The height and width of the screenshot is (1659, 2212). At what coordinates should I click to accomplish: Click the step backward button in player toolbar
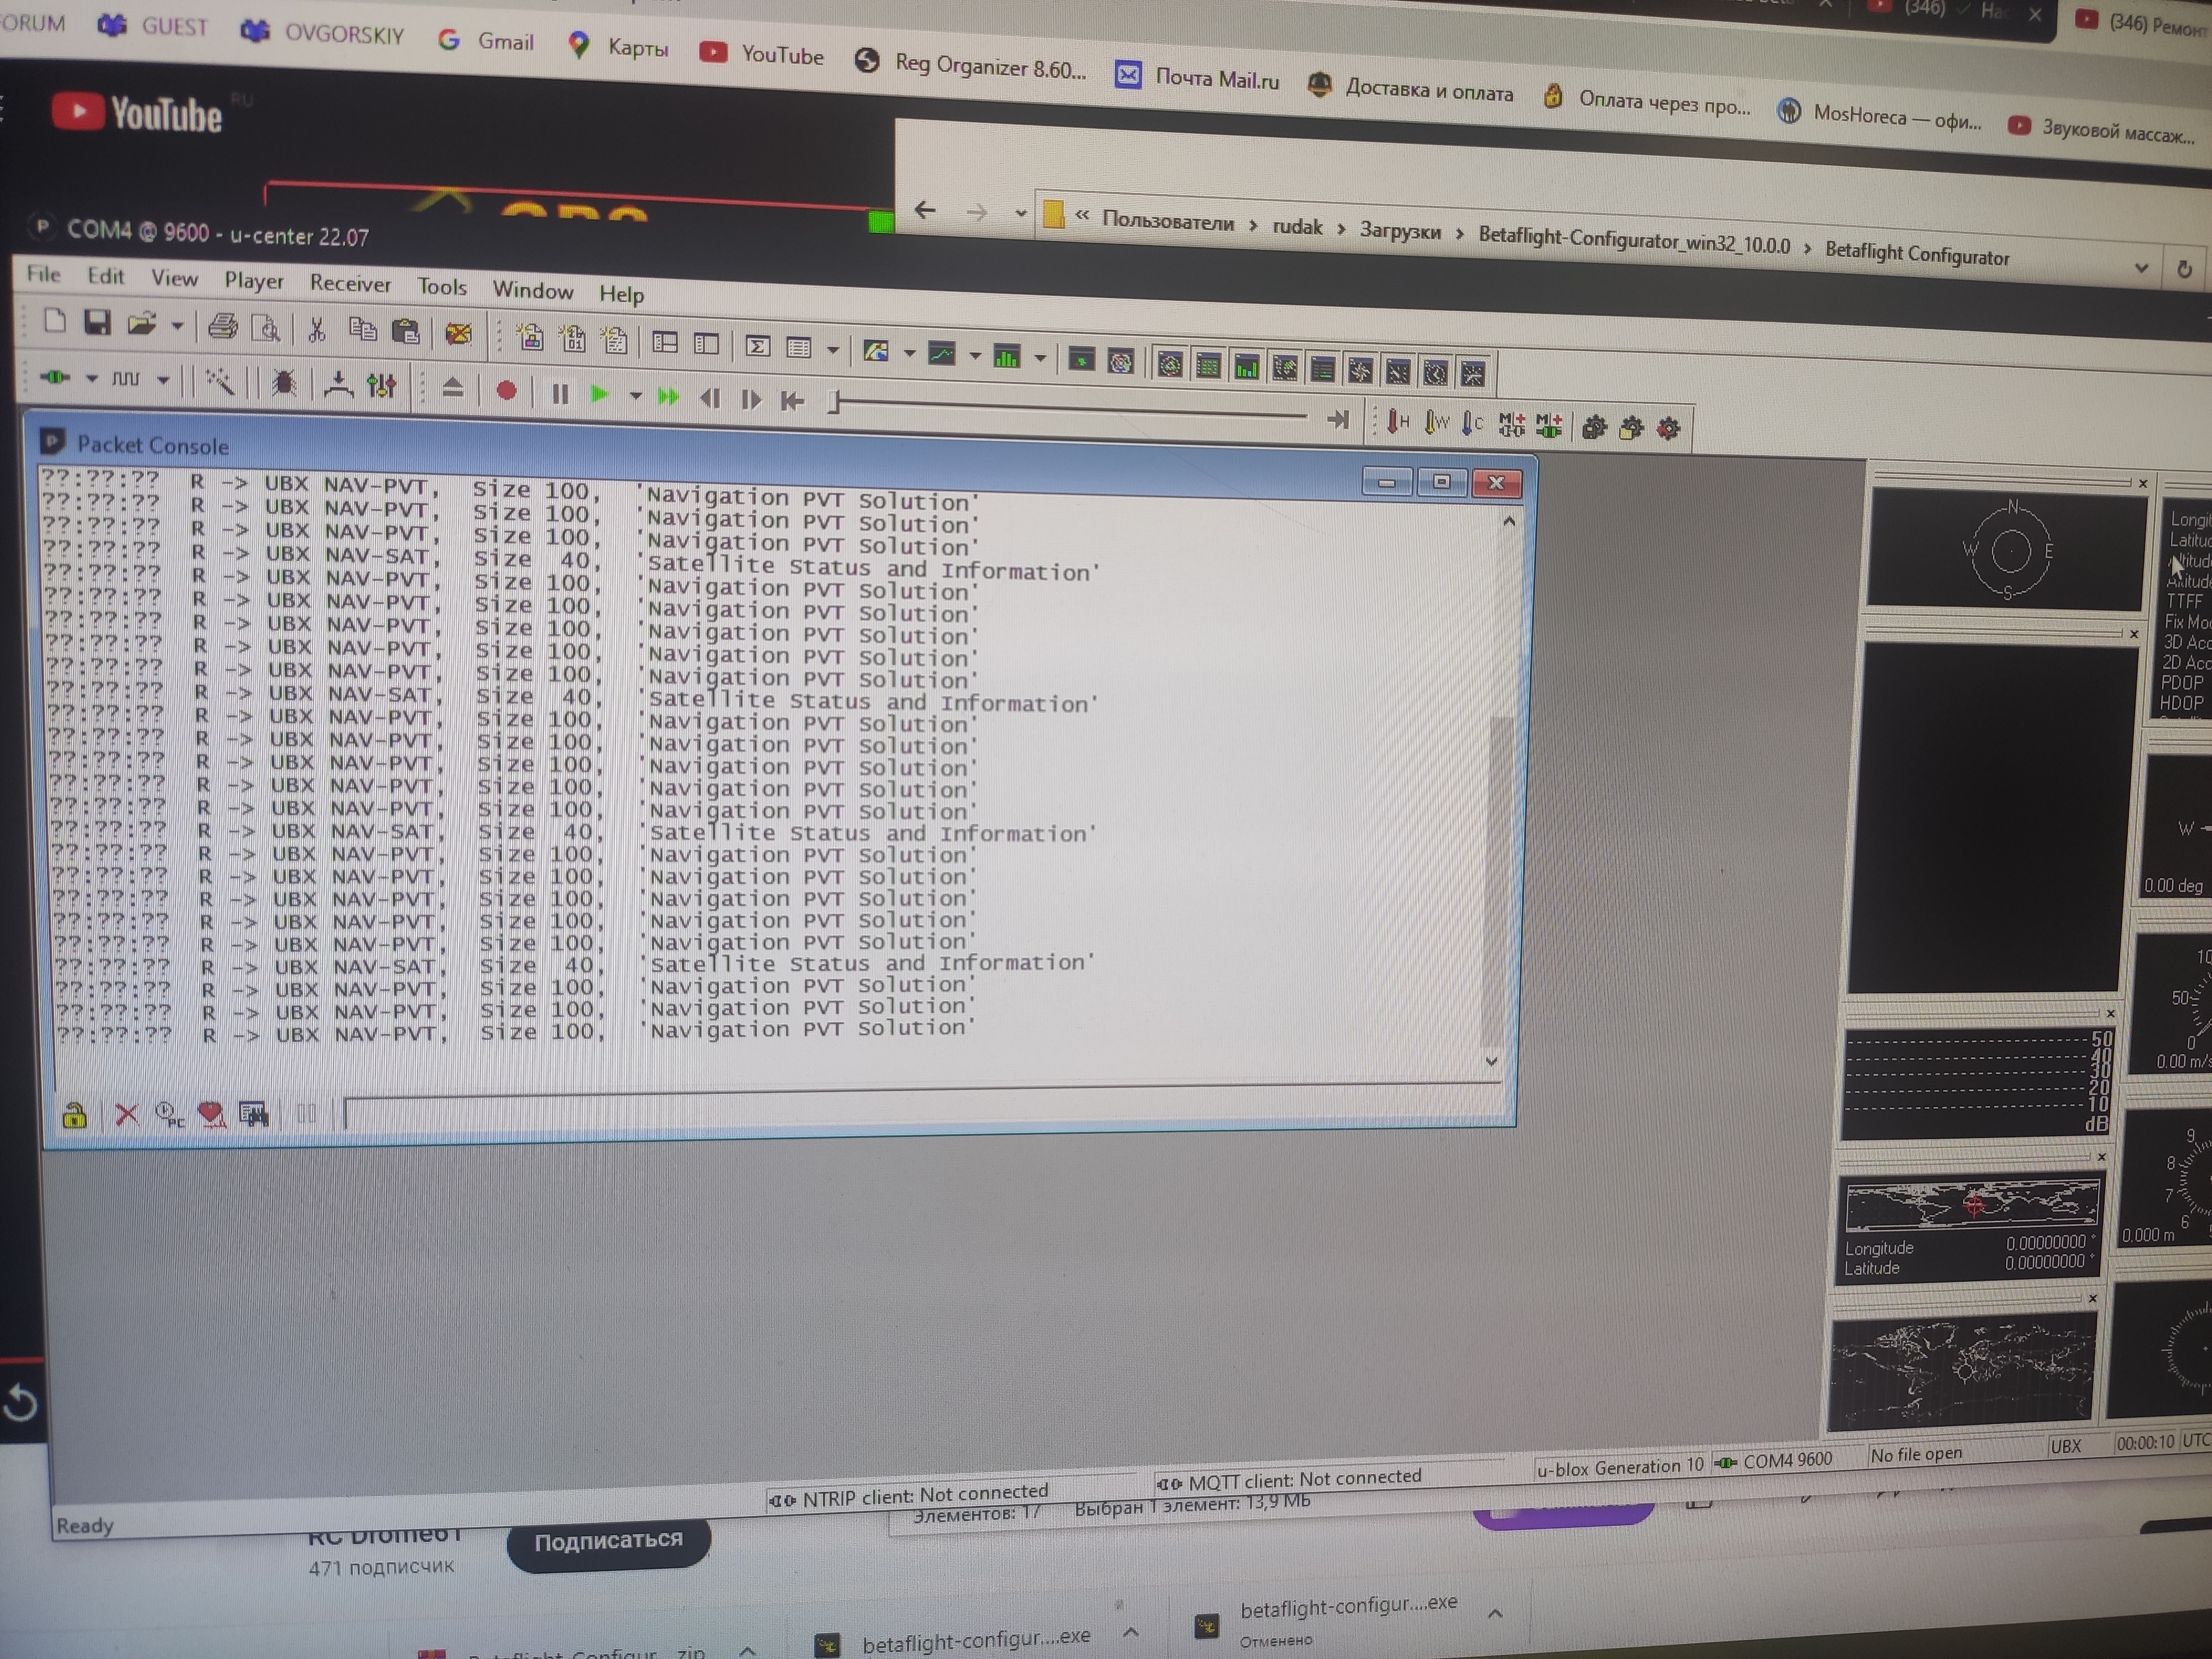coord(710,398)
